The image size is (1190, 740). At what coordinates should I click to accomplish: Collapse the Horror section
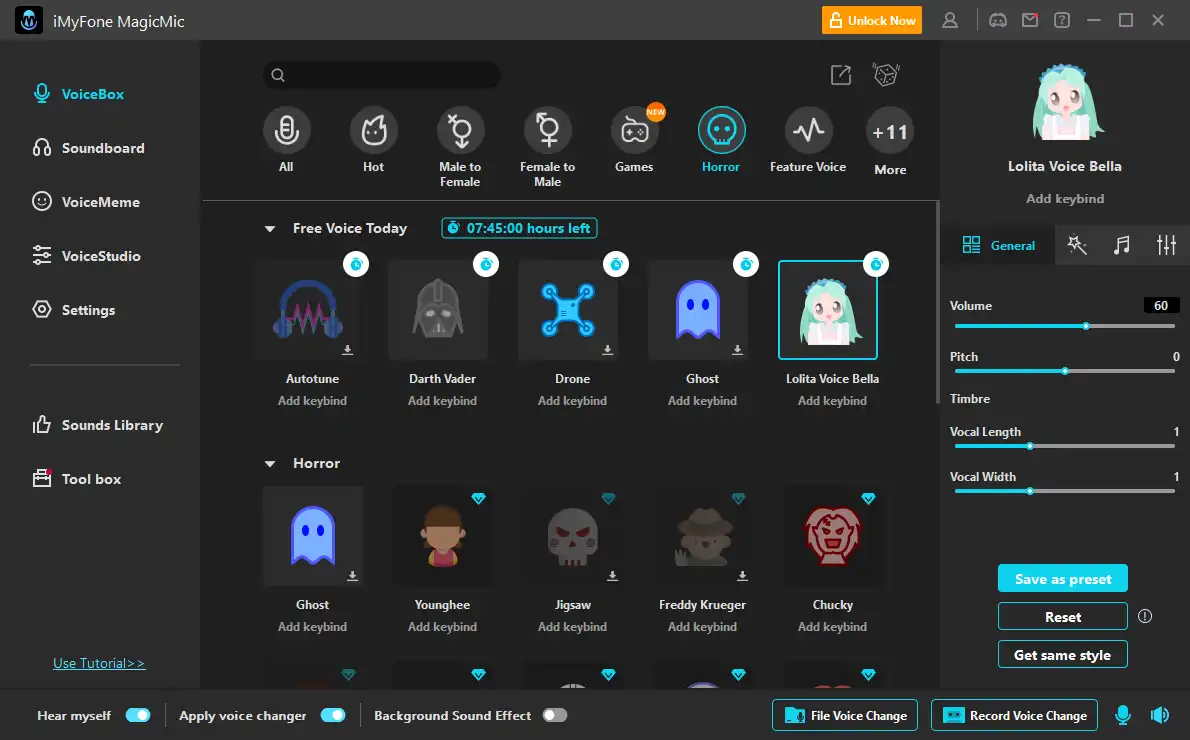point(269,464)
